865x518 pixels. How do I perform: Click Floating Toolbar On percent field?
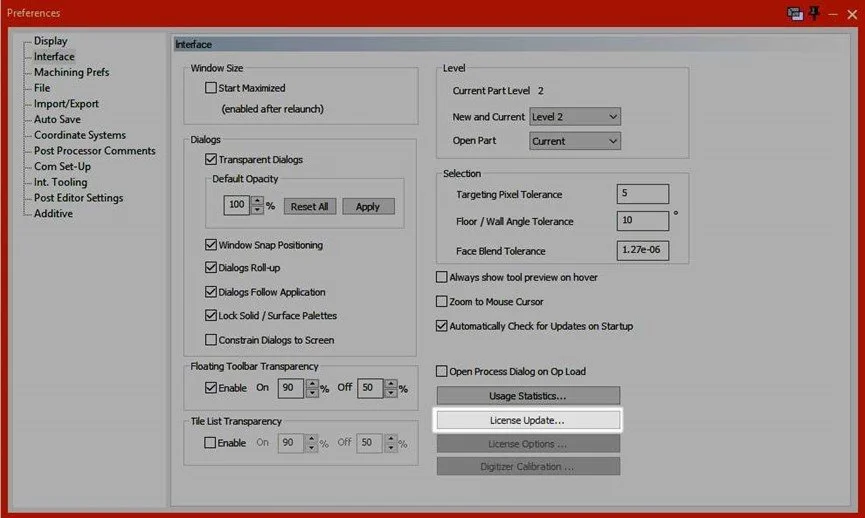click(x=290, y=388)
